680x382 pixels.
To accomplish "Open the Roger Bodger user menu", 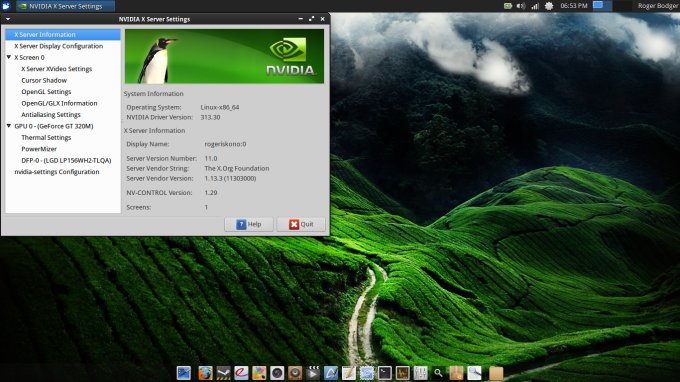I will click(658, 6).
